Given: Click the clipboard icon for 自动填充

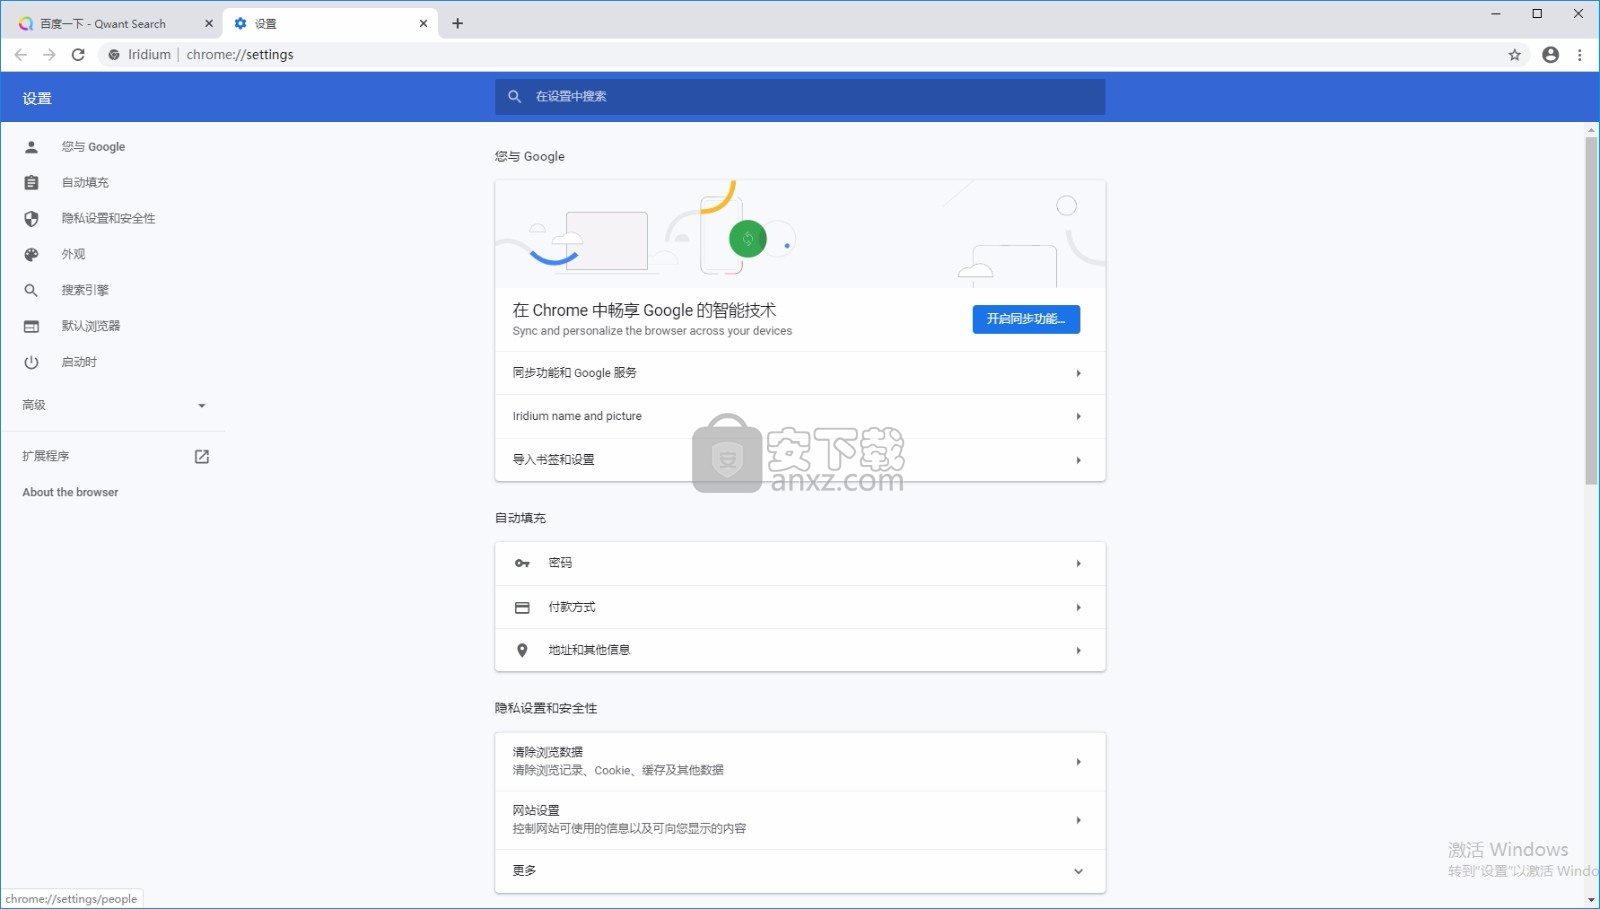Looking at the screenshot, I should tap(31, 183).
